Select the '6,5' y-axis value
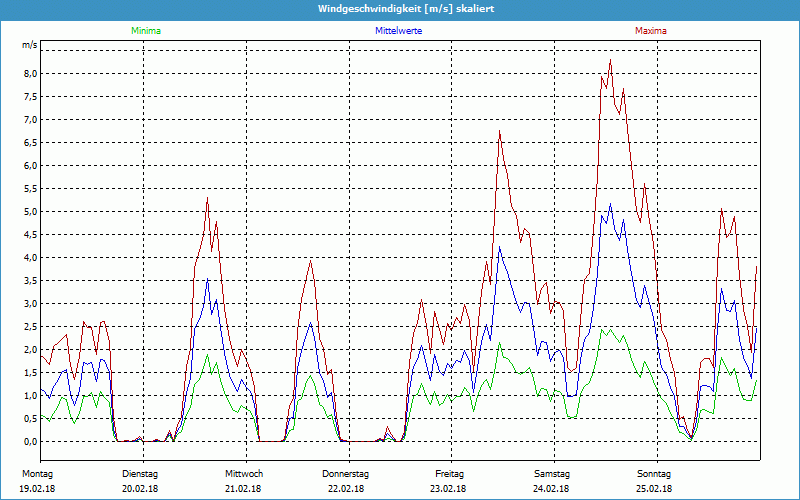800x500 pixels. coord(30,142)
